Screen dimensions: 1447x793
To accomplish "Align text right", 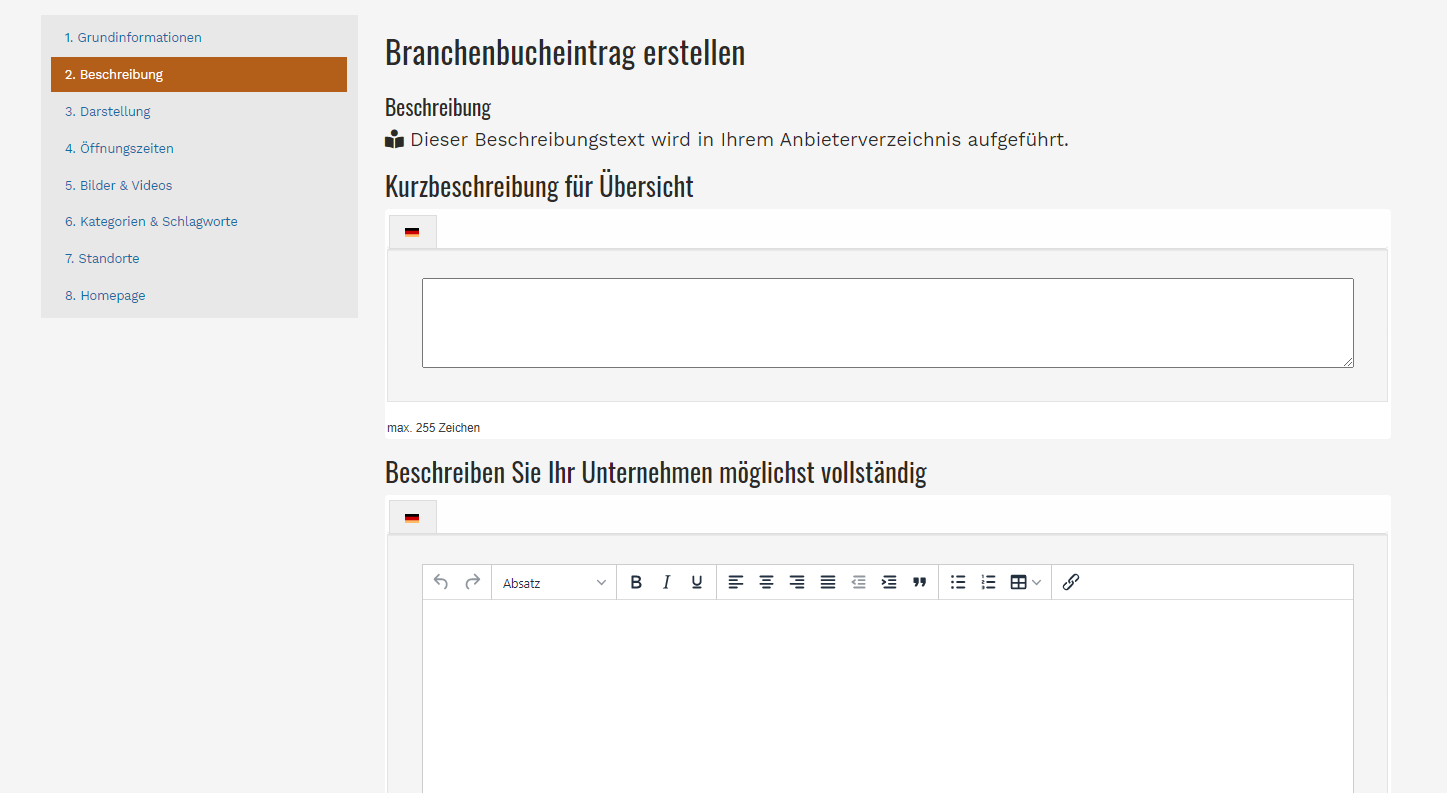I will (x=797, y=582).
